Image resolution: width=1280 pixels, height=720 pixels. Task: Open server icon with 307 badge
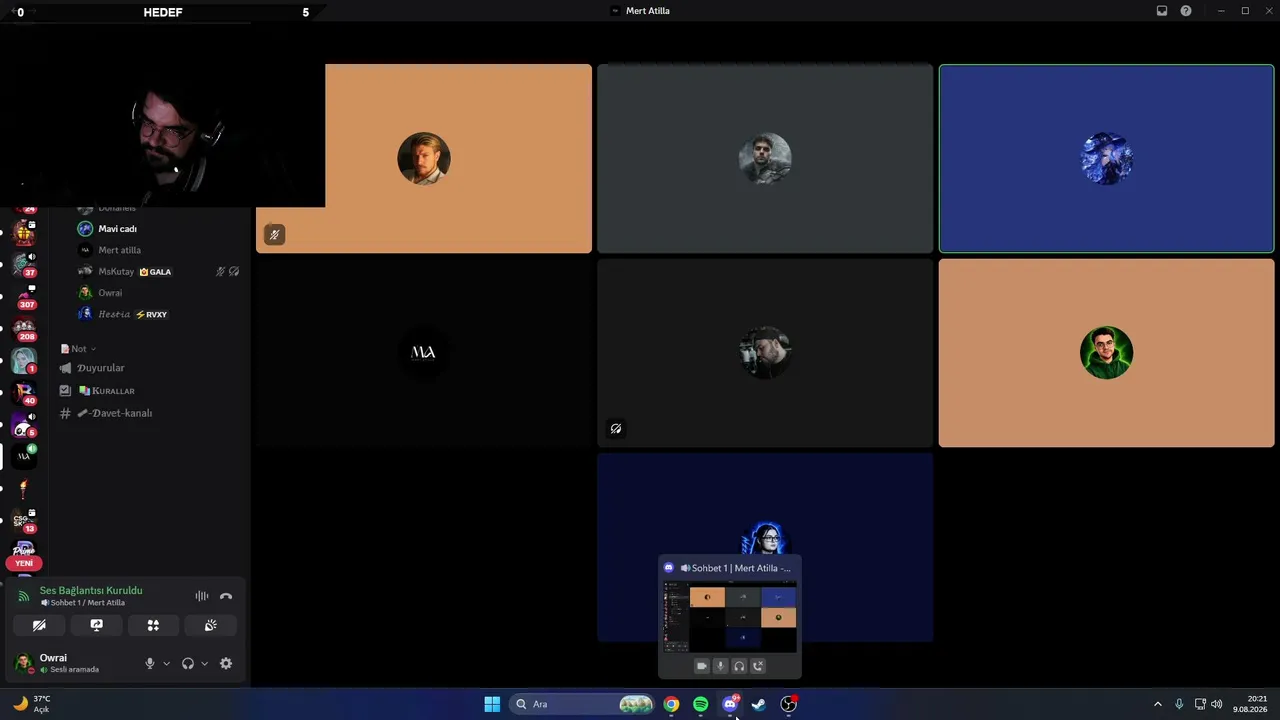[24, 297]
